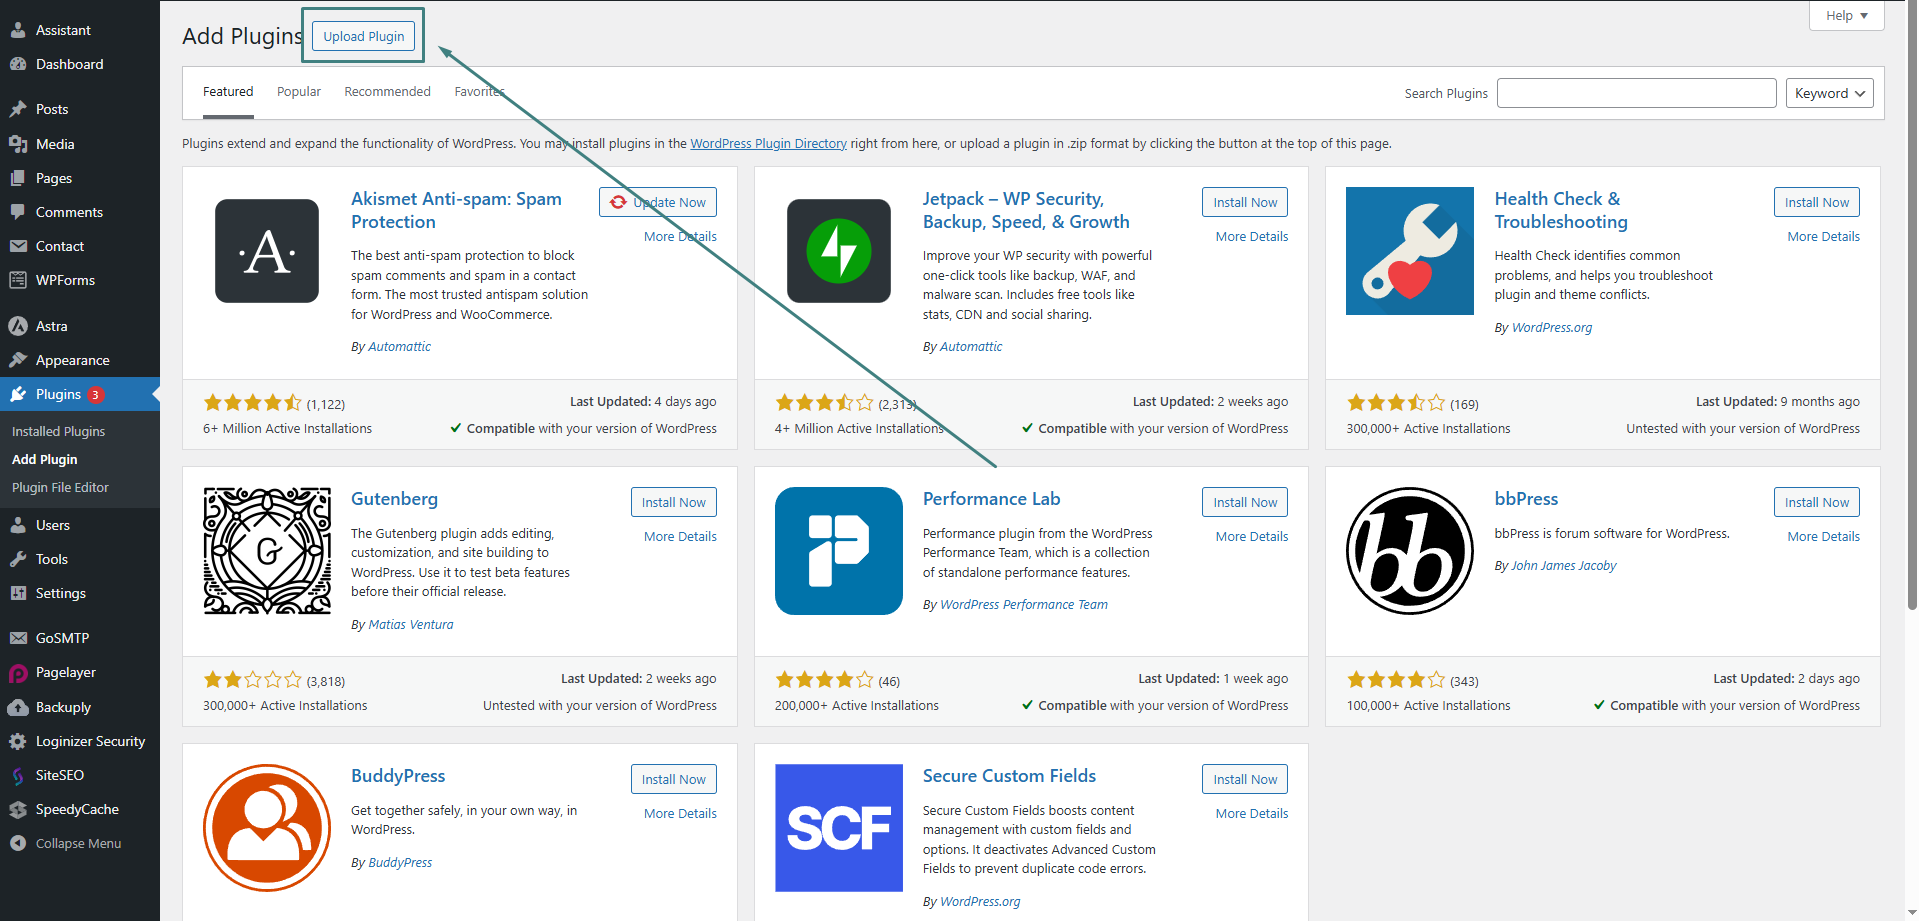This screenshot has height=921, width=1919.
Task: Switch to the Popular tab
Action: click(299, 92)
